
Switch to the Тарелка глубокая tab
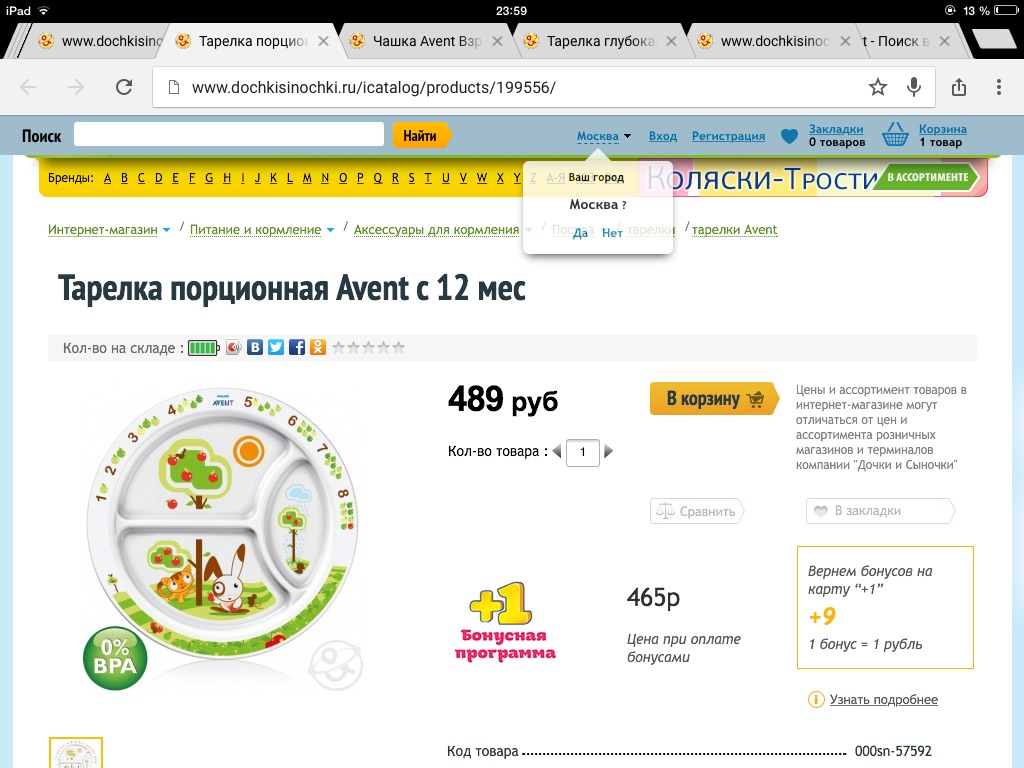point(600,41)
